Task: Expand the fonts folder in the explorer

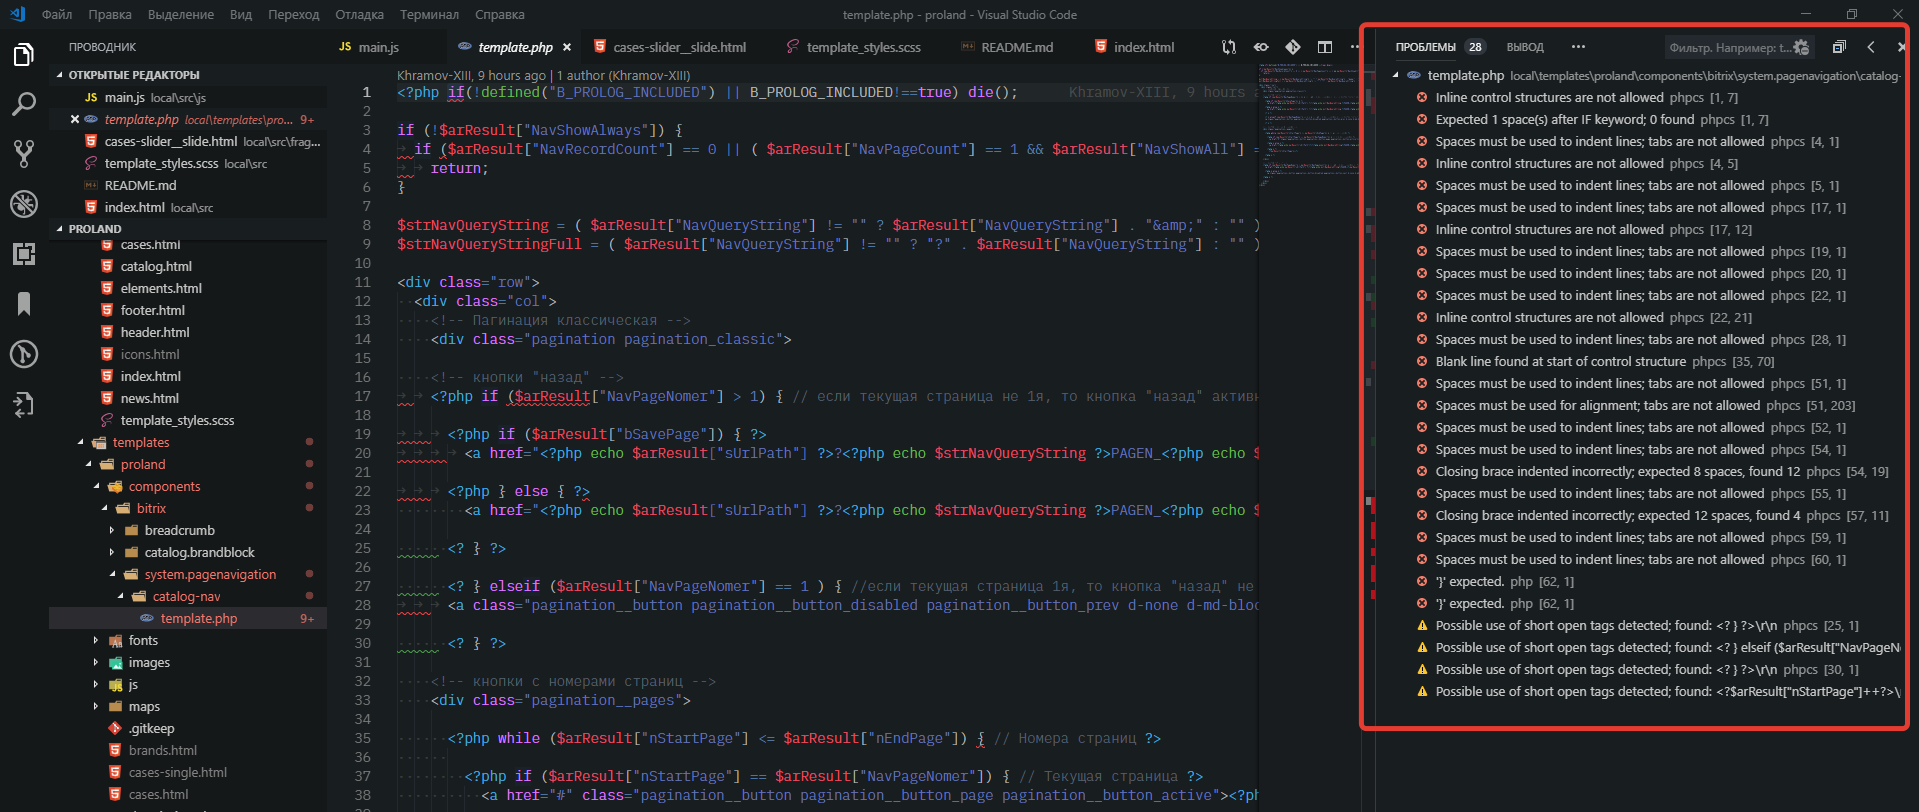Action: point(143,641)
